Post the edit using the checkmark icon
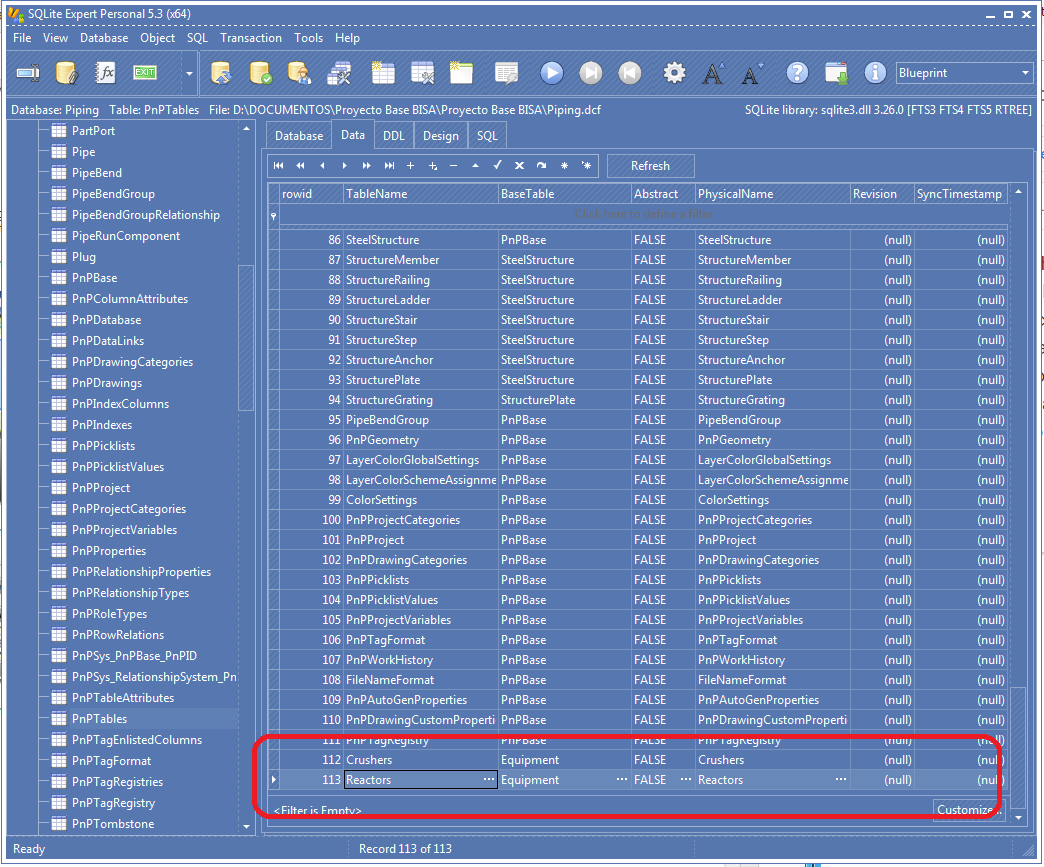The image size is (1044, 867). (497, 165)
